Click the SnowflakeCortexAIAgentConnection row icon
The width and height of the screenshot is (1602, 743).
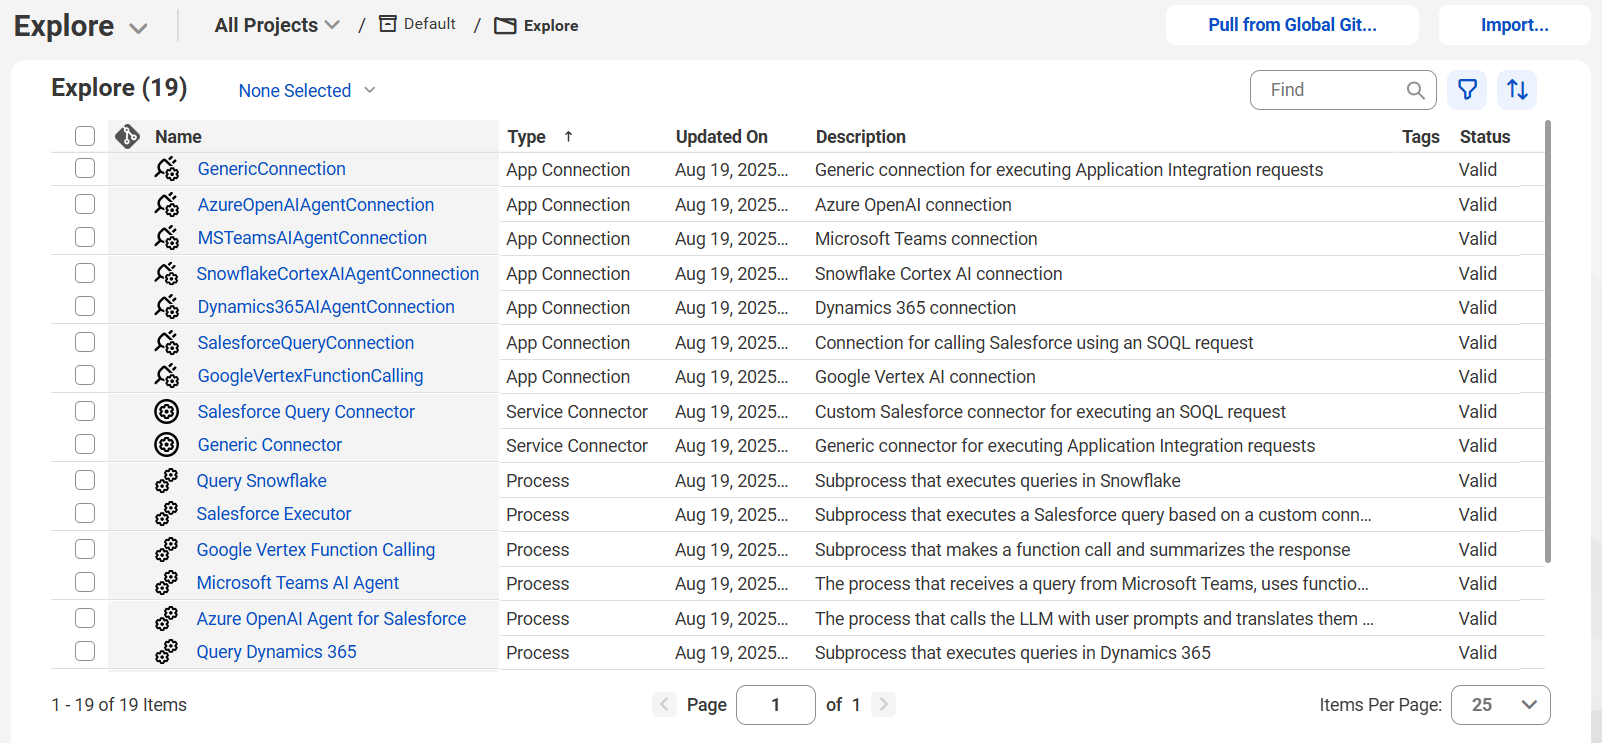click(167, 274)
